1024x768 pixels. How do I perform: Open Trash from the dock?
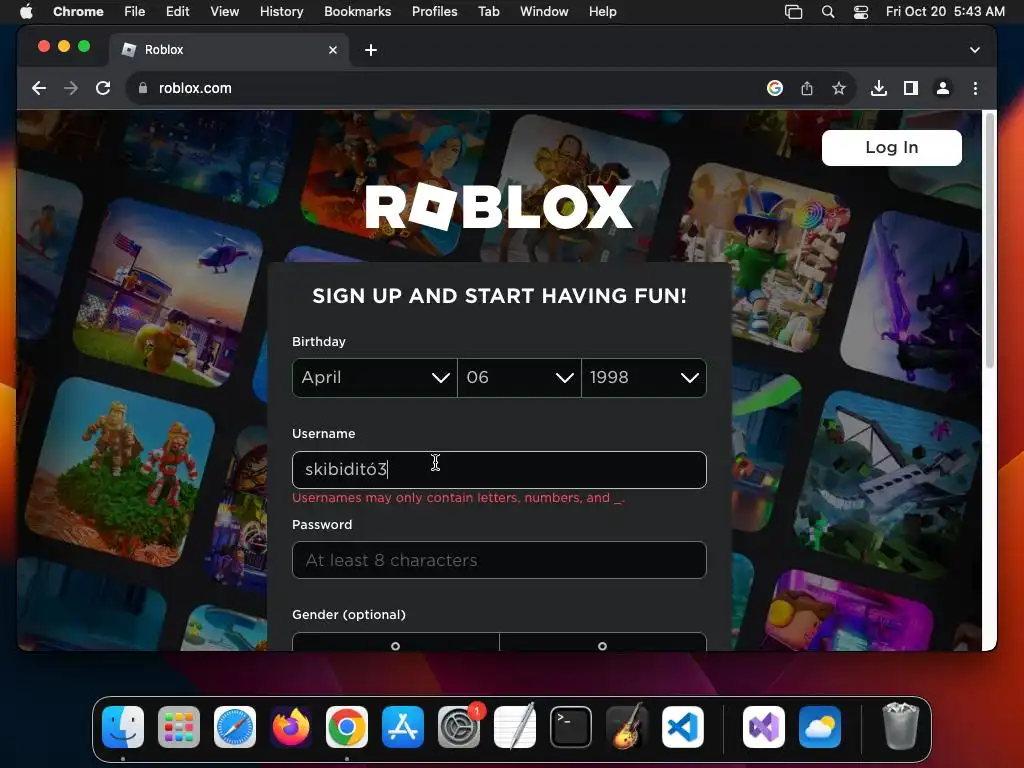[901, 727]
